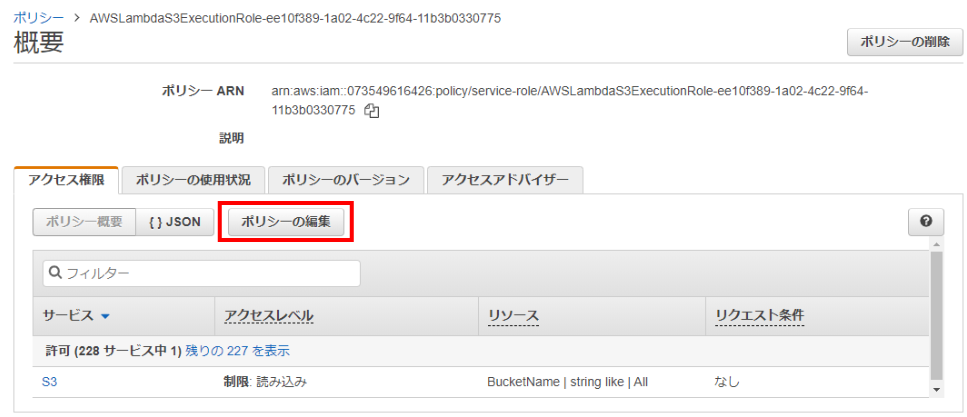This screenshot has width=967, height=417.
Task: Switch to the { } JSON view
Action: point(175,222)
